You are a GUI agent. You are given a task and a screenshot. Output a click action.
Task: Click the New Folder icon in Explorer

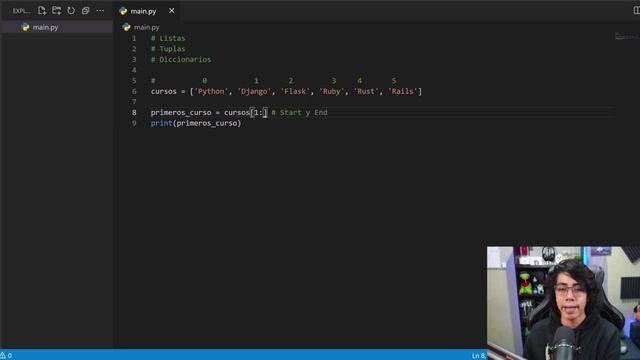[x=56, y=11]
